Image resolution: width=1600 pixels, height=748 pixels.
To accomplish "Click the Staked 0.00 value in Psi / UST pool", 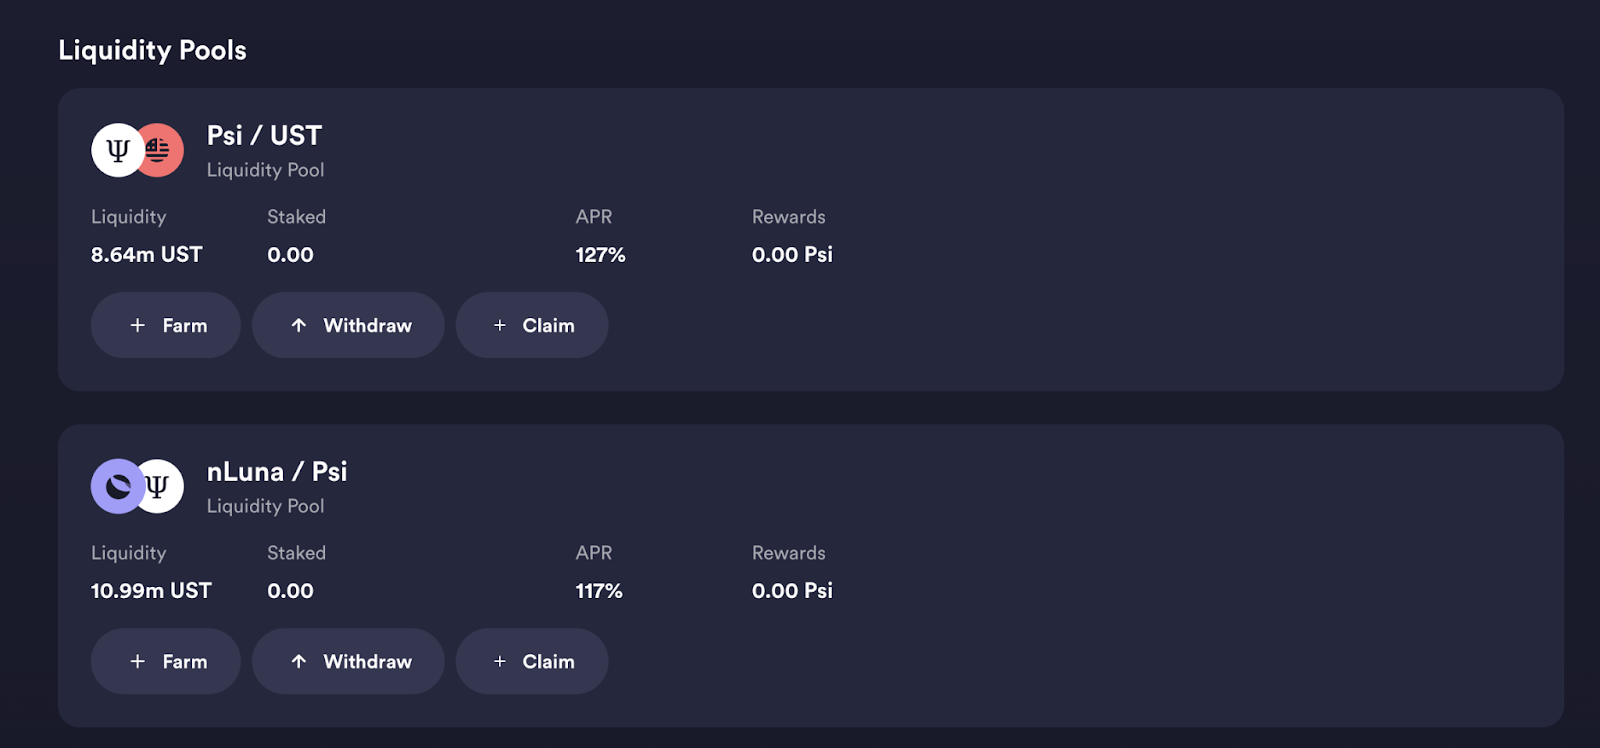I will click(x=290, y=255).
